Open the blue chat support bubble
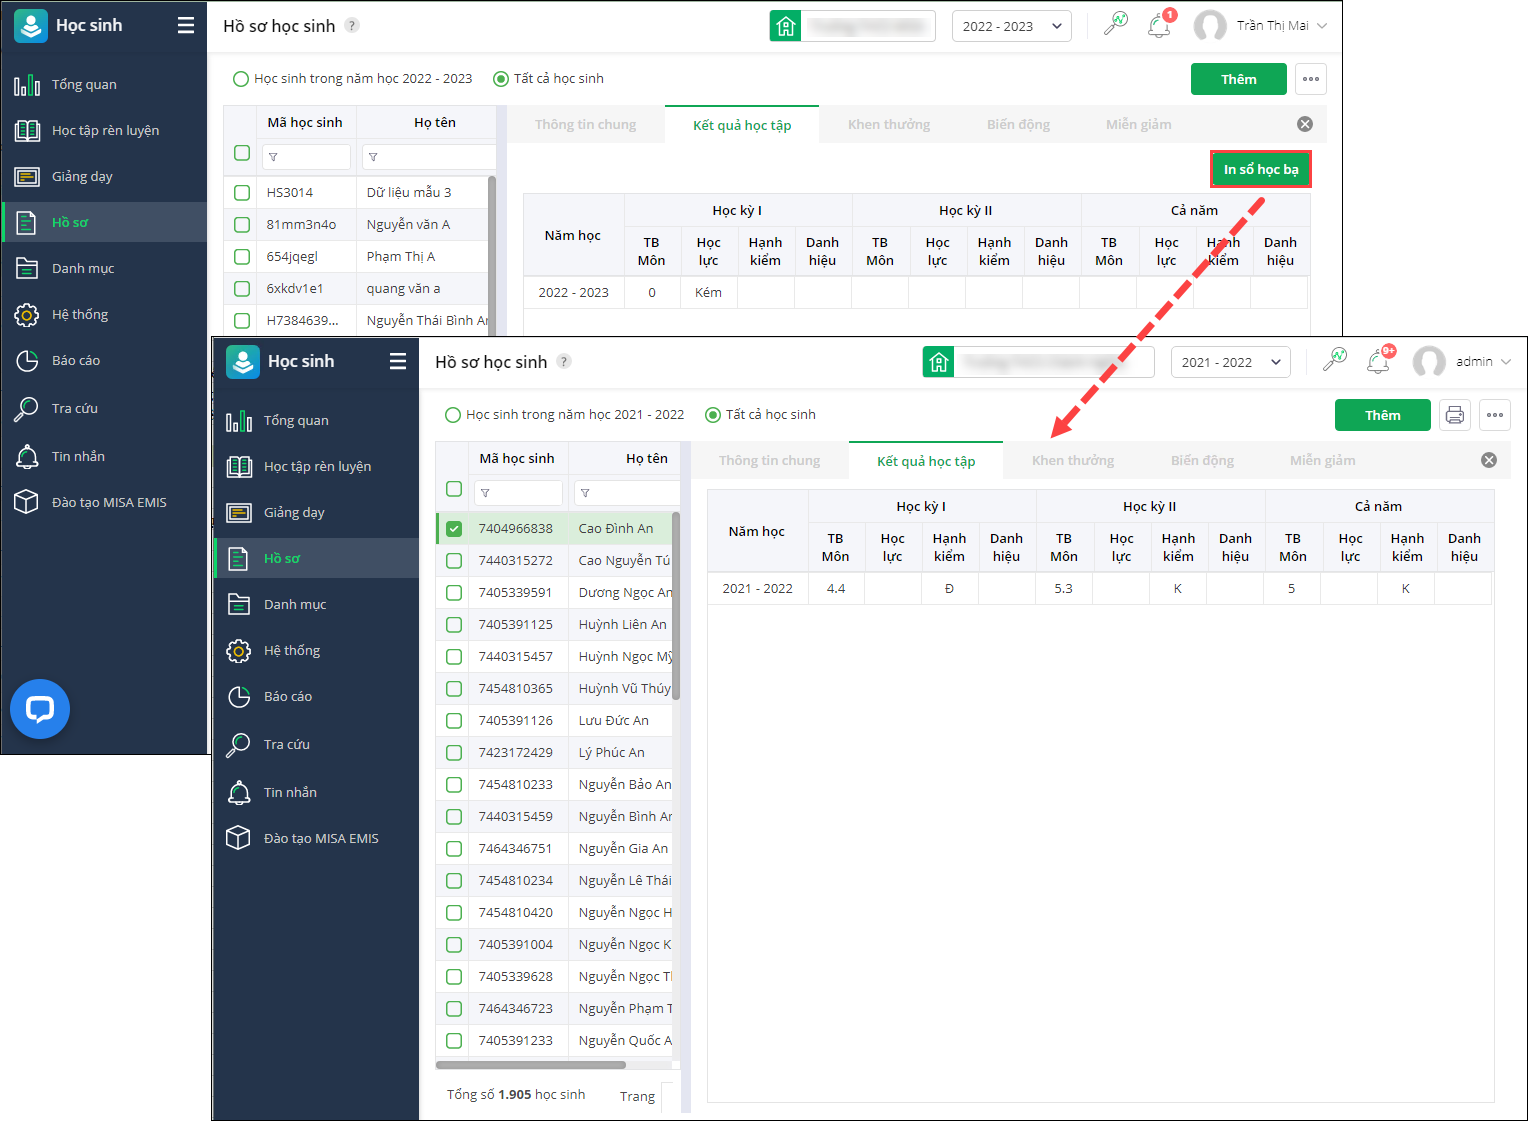 tap(40, 709)
